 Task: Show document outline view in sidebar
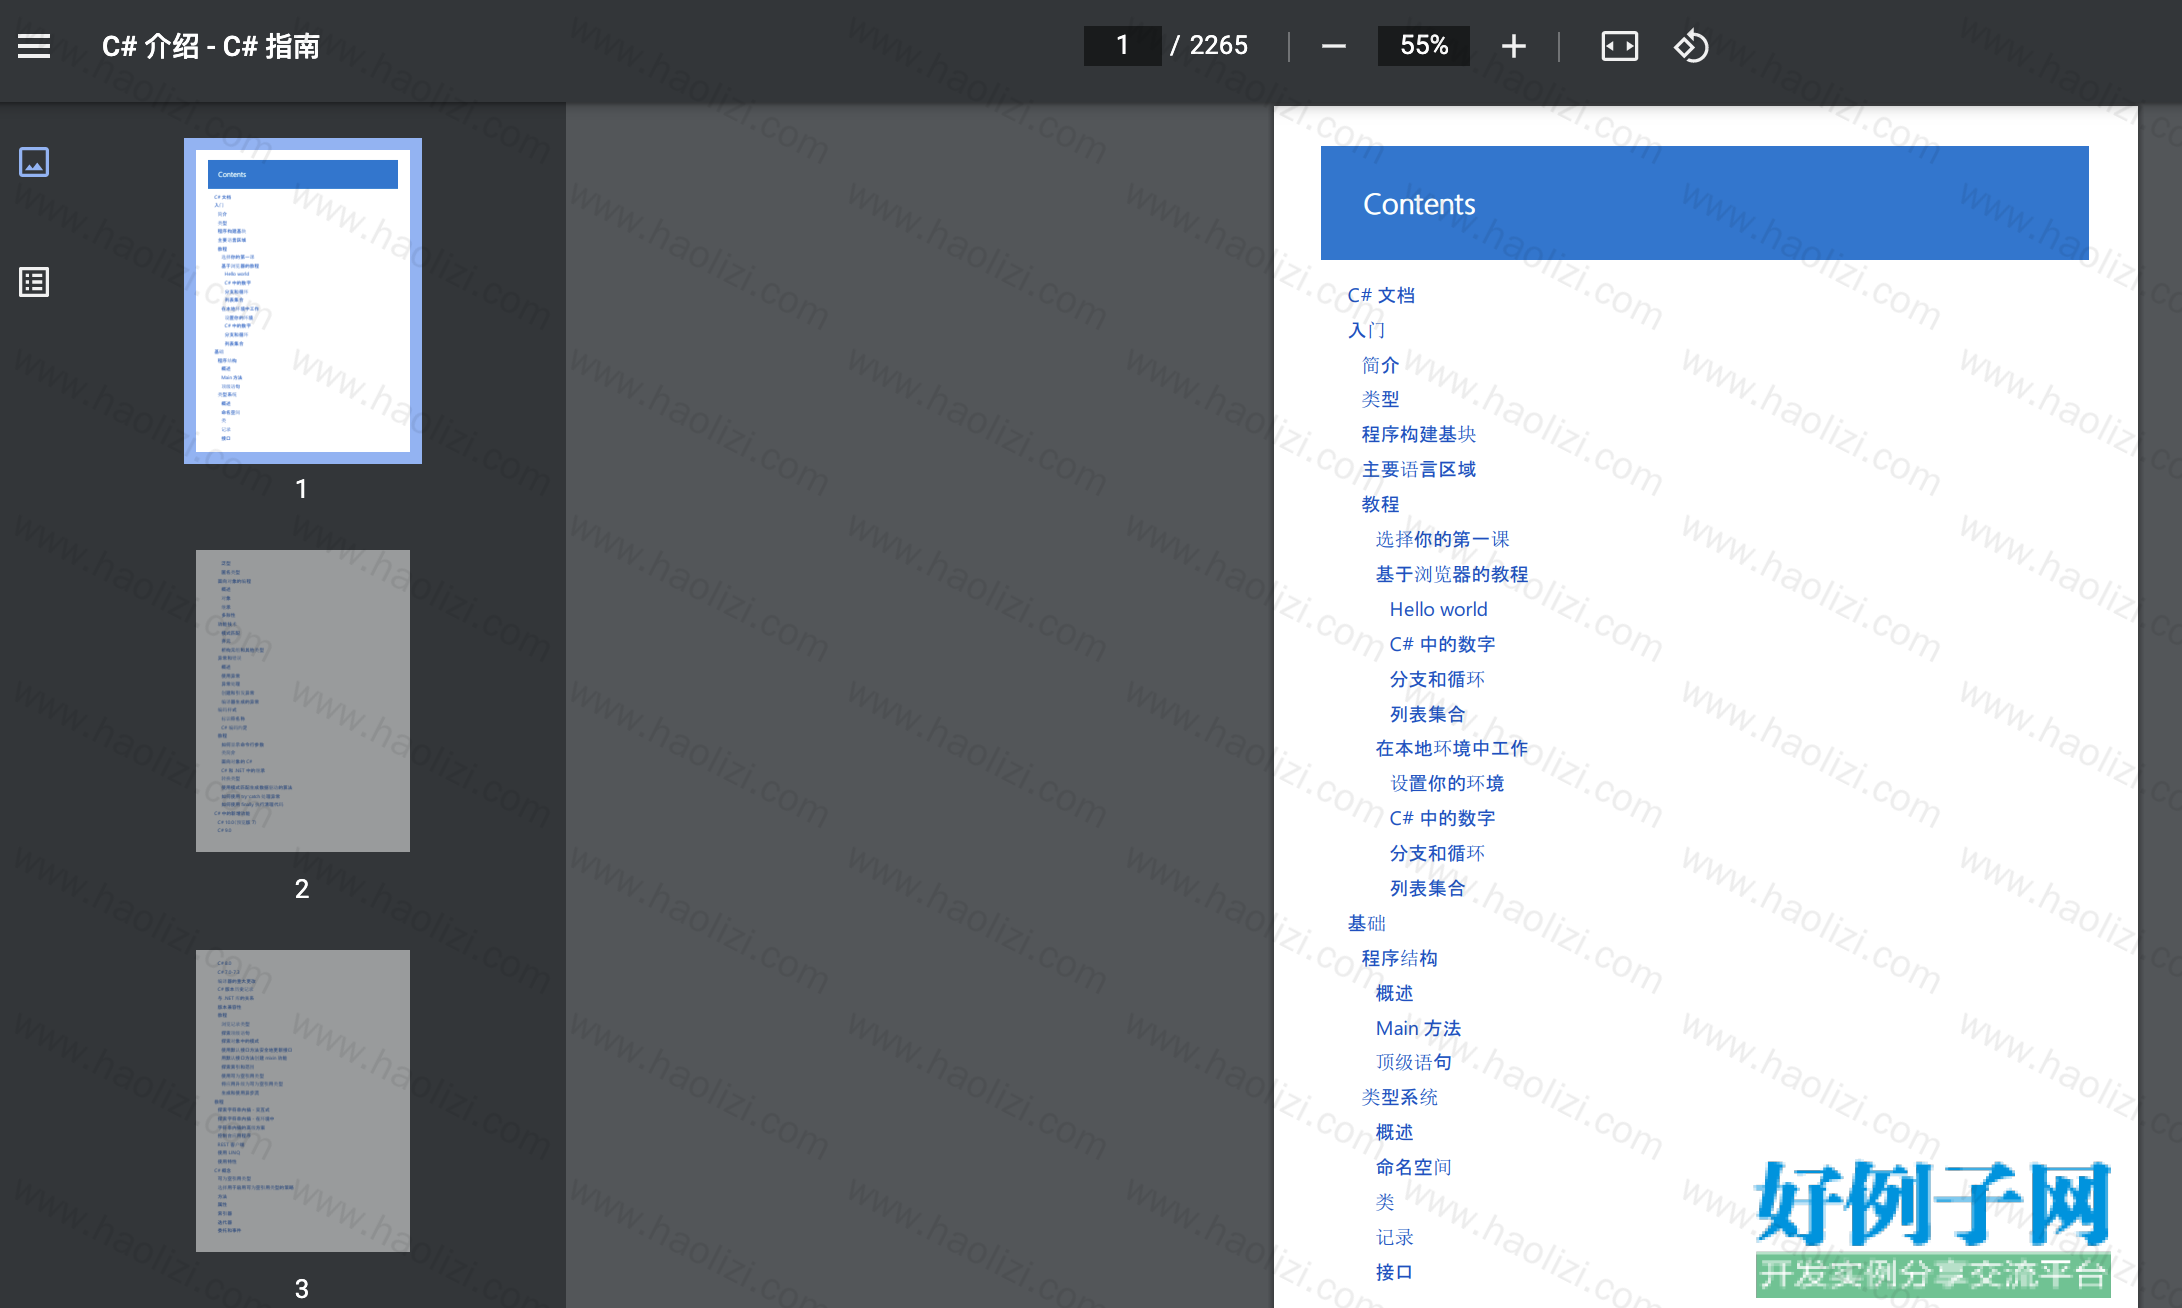point(34,282)
